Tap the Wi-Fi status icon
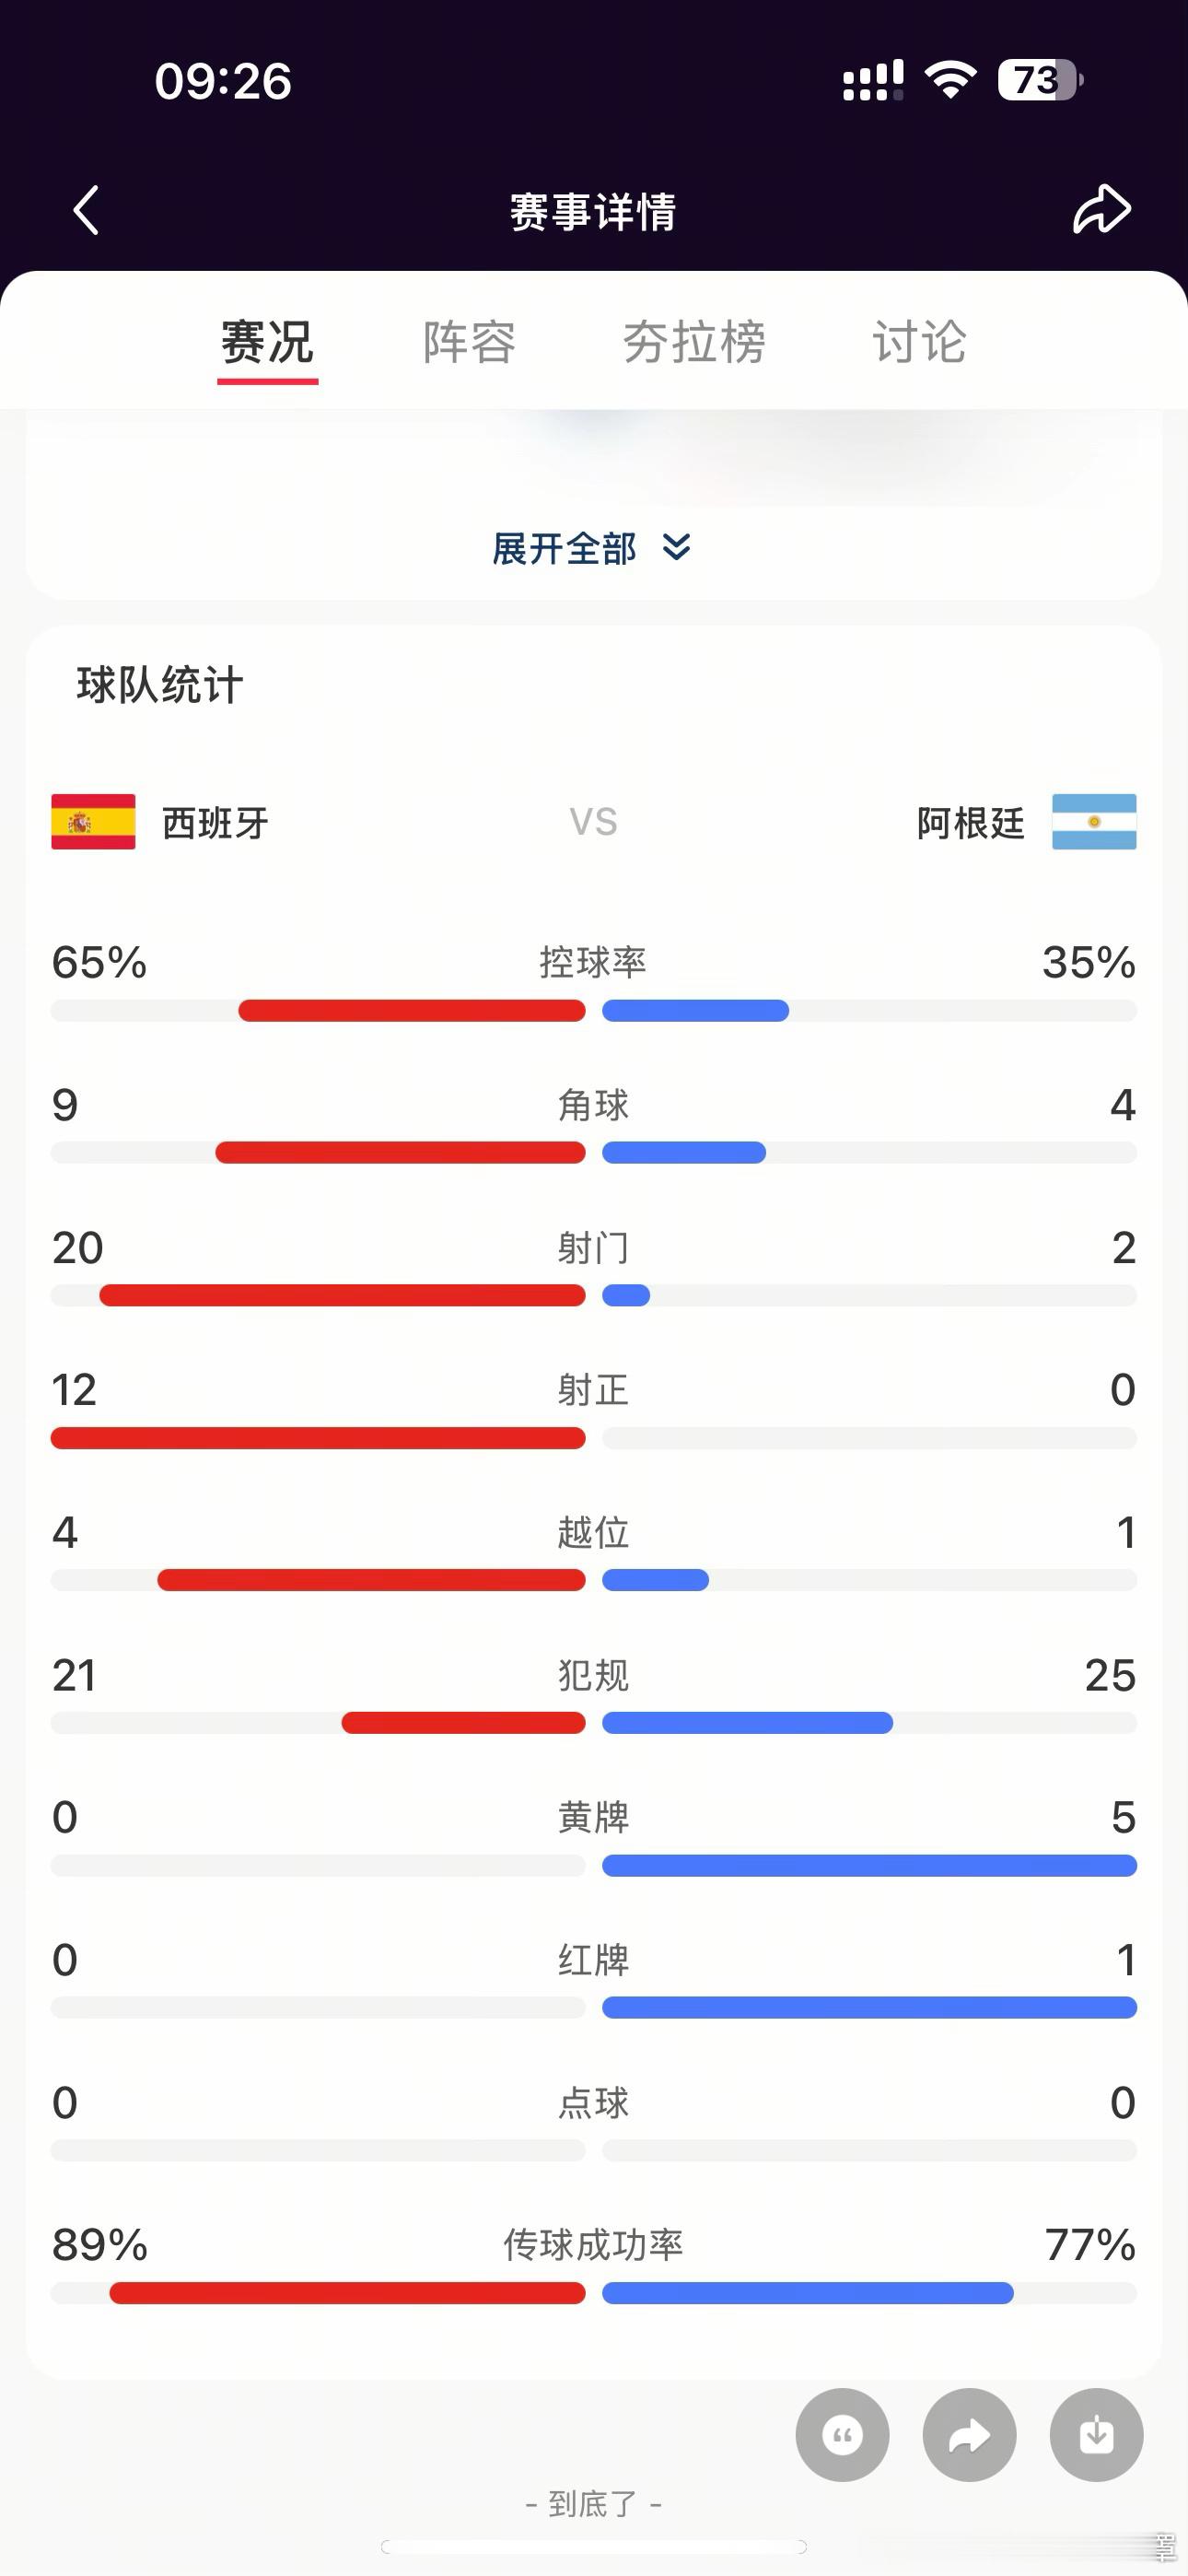 click(x=950, y=80)
